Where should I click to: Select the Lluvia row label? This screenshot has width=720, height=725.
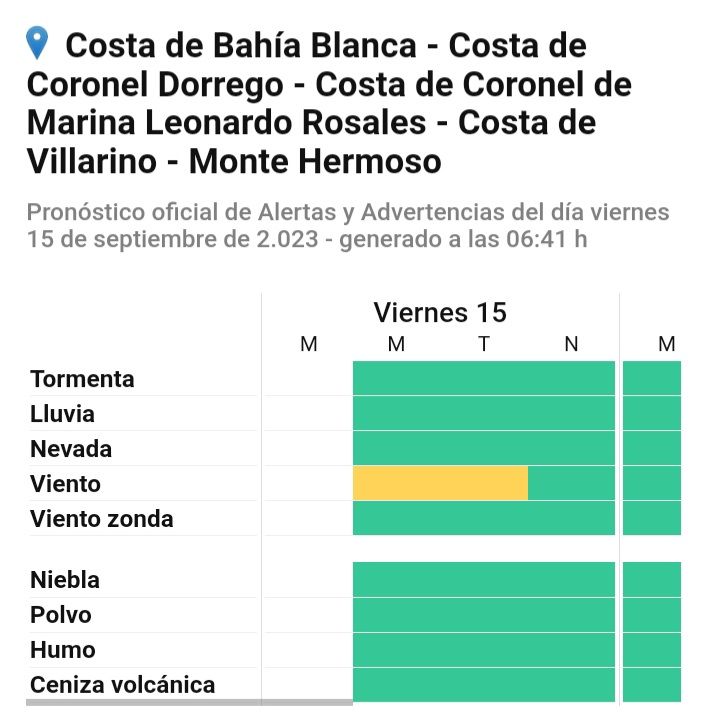(x=62, y=414)
